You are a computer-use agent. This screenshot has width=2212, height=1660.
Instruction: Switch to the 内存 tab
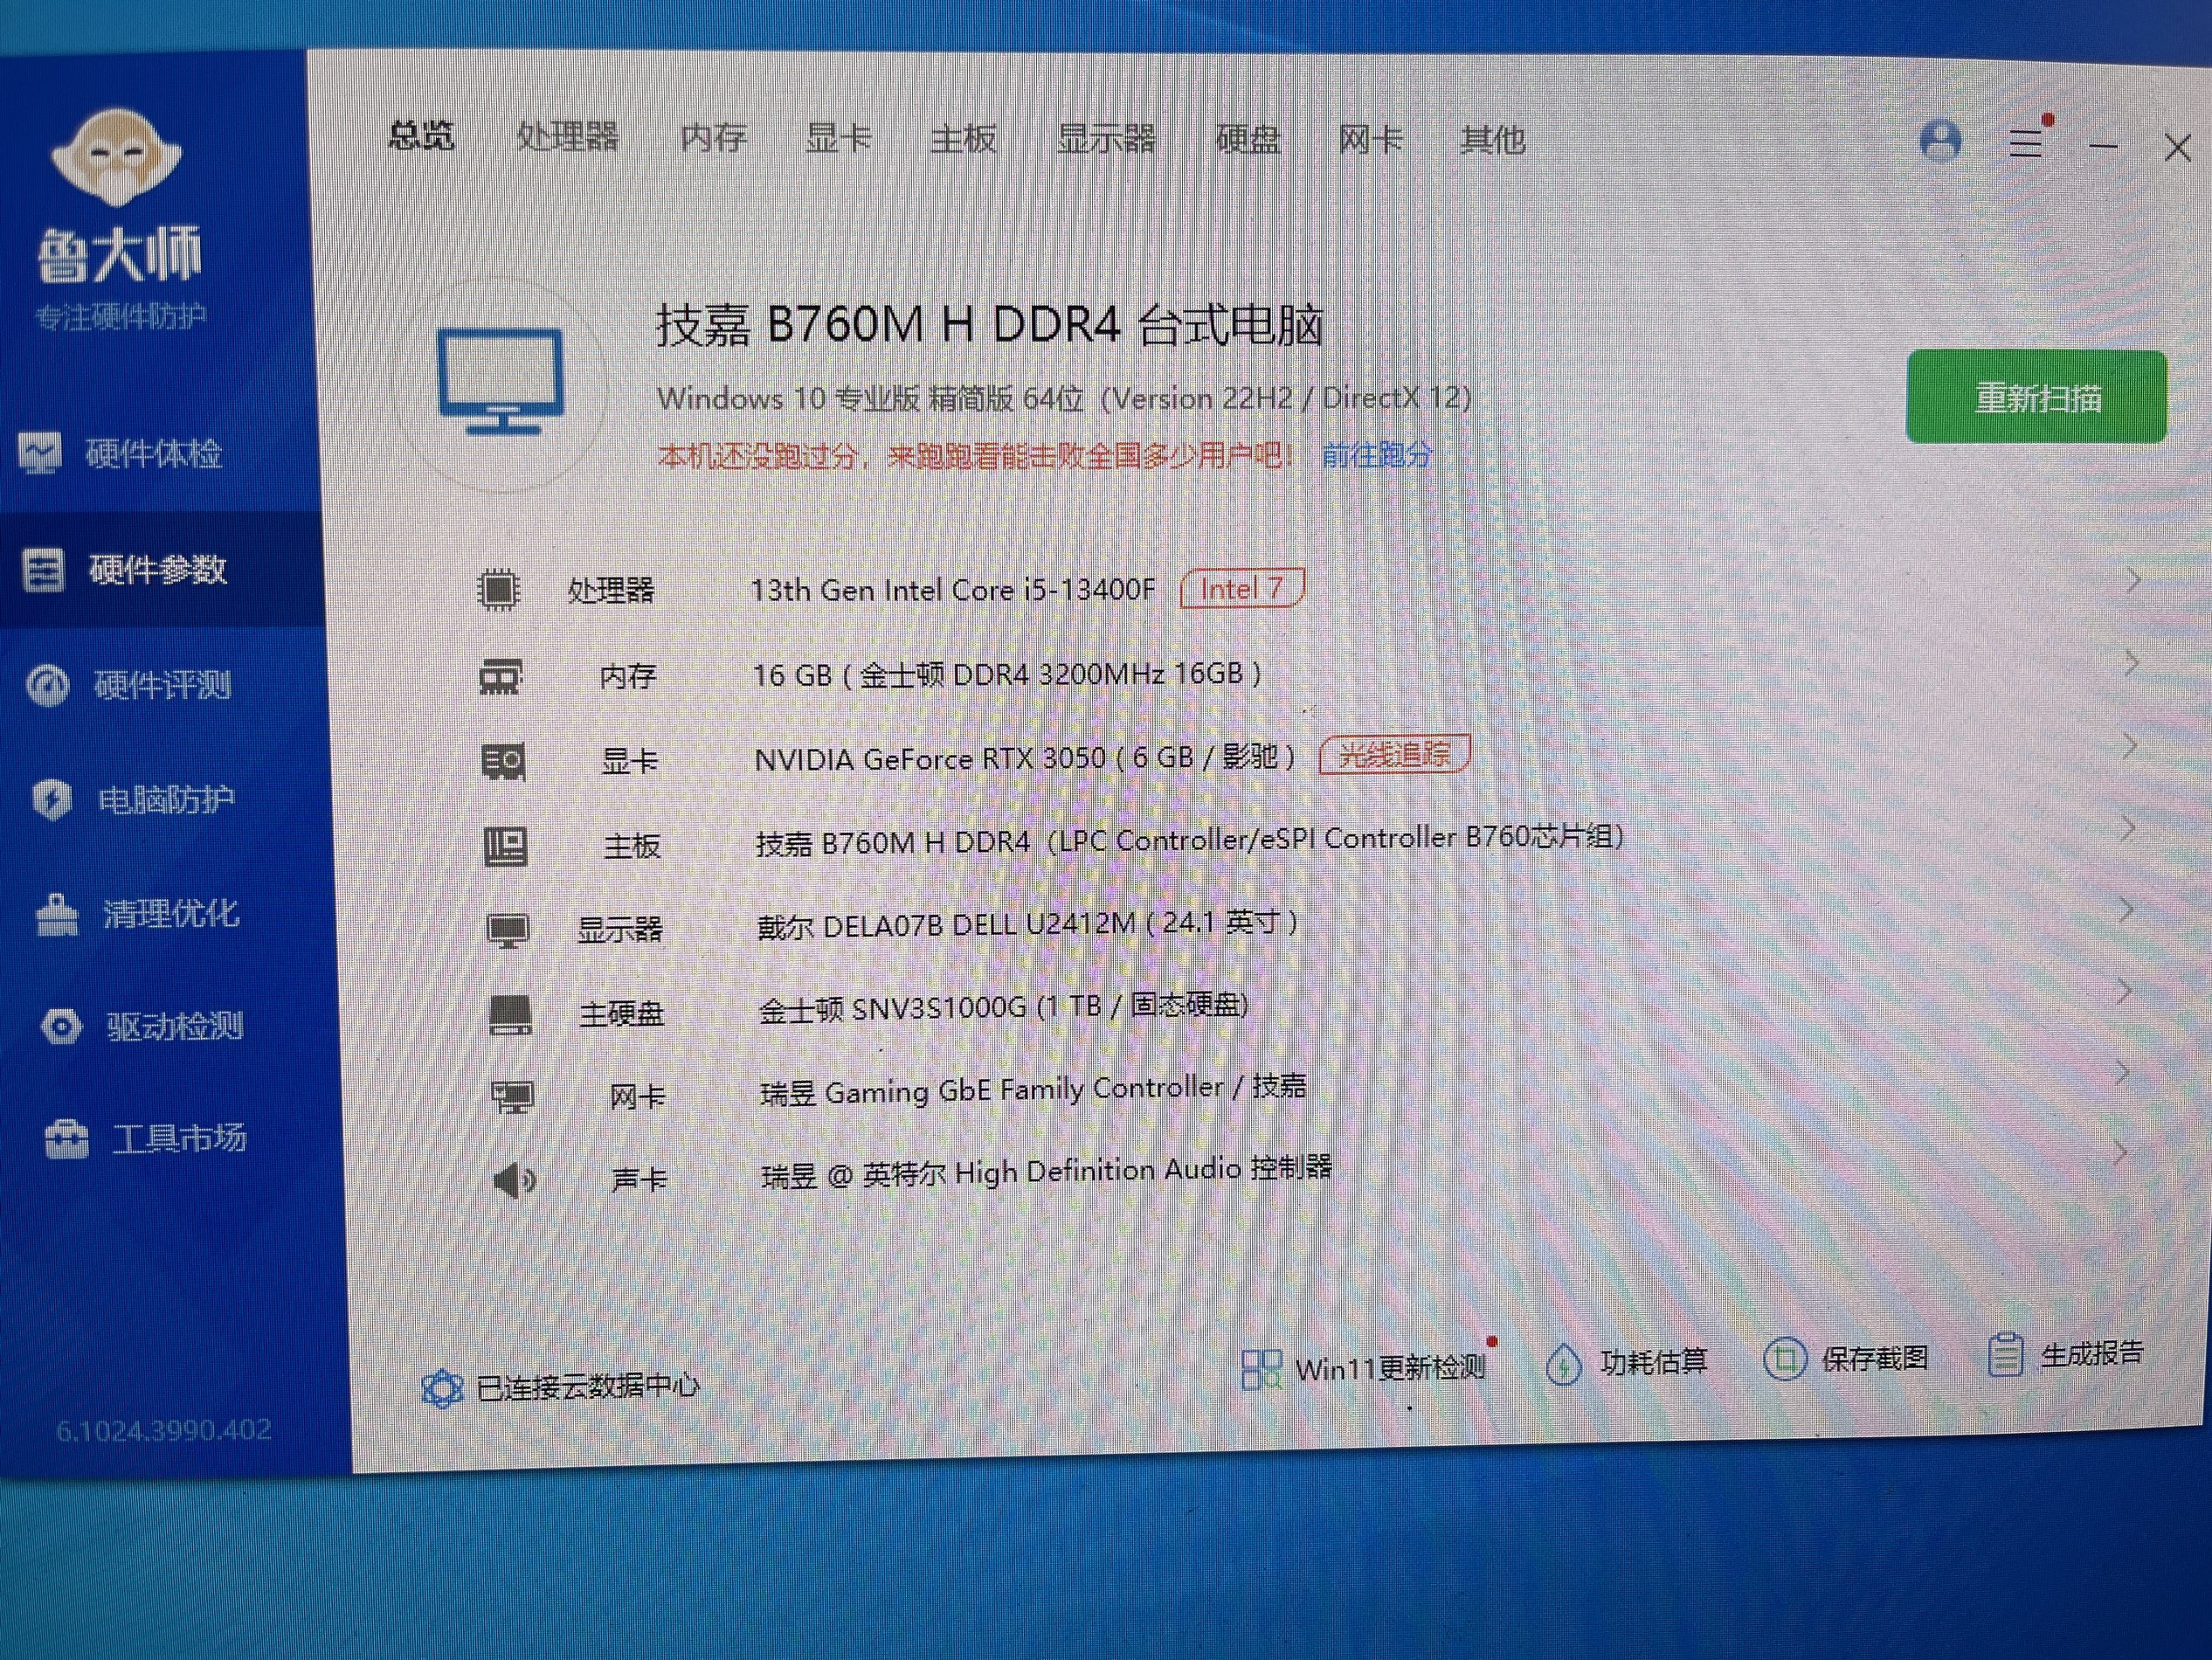(x=713, y=138)
